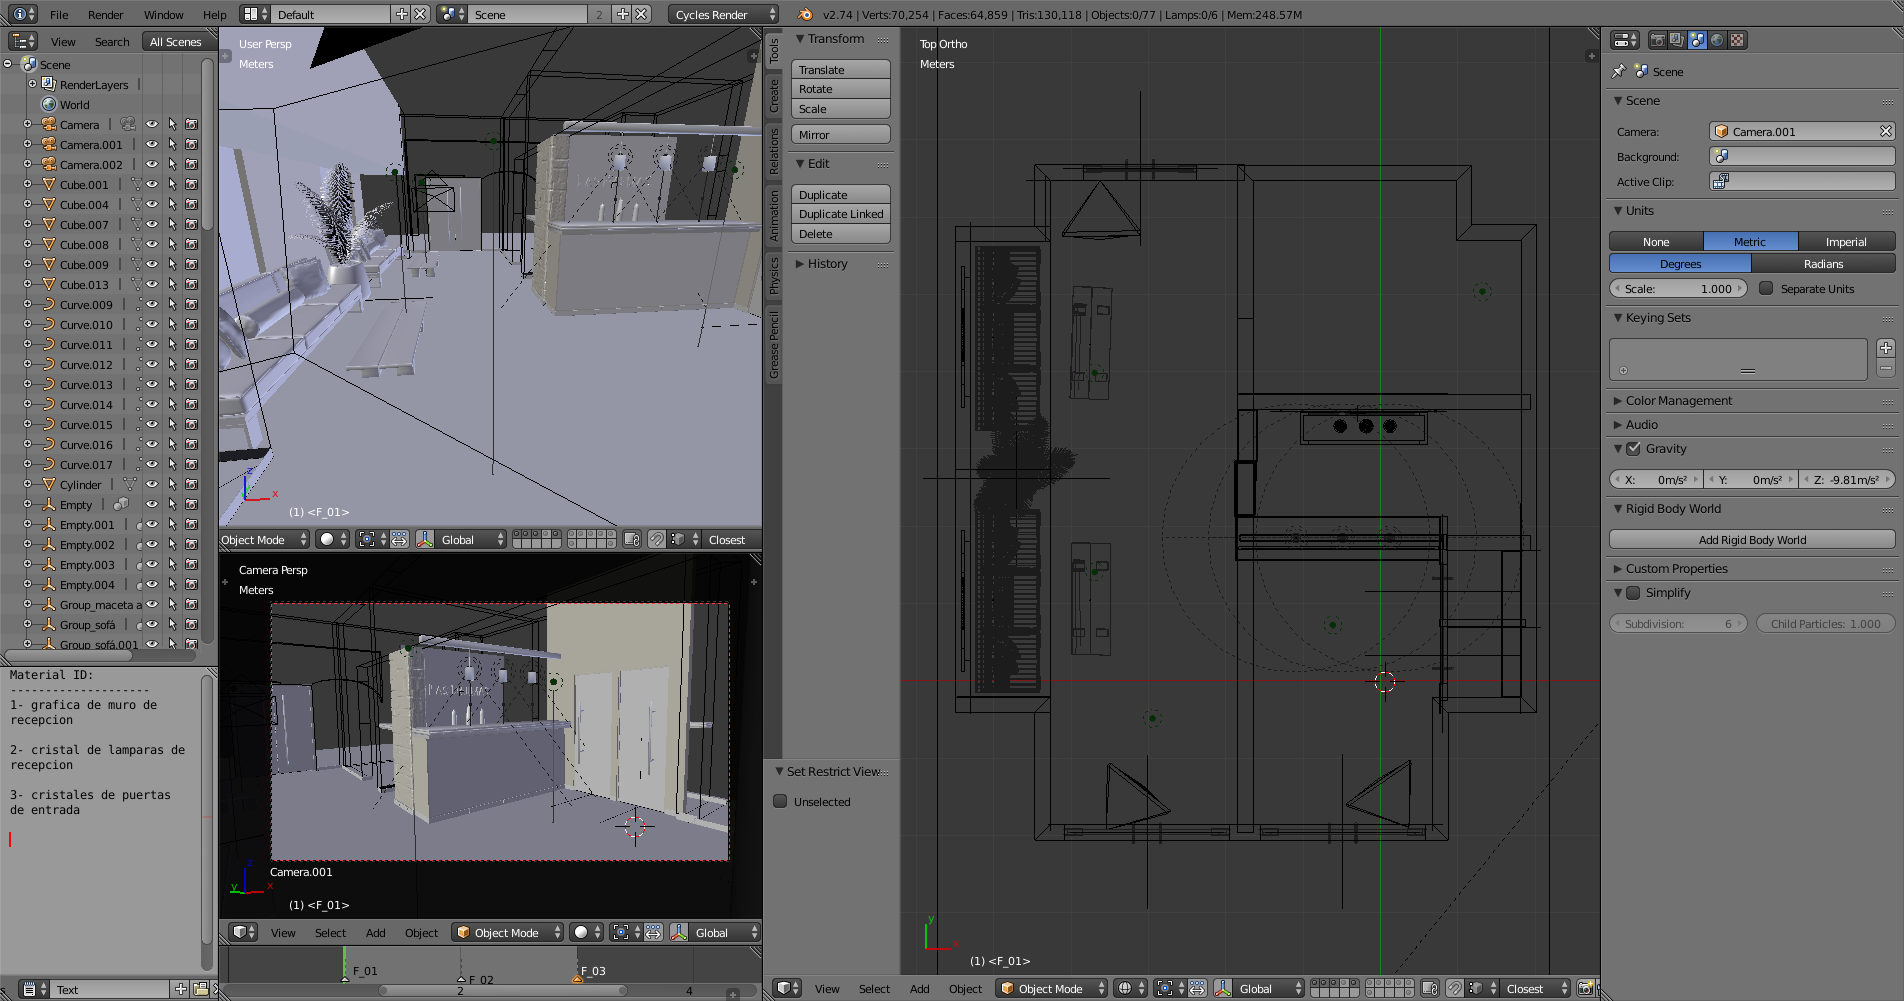
Task: Open the Render properties camera tab
Action: coord(1657,40)
